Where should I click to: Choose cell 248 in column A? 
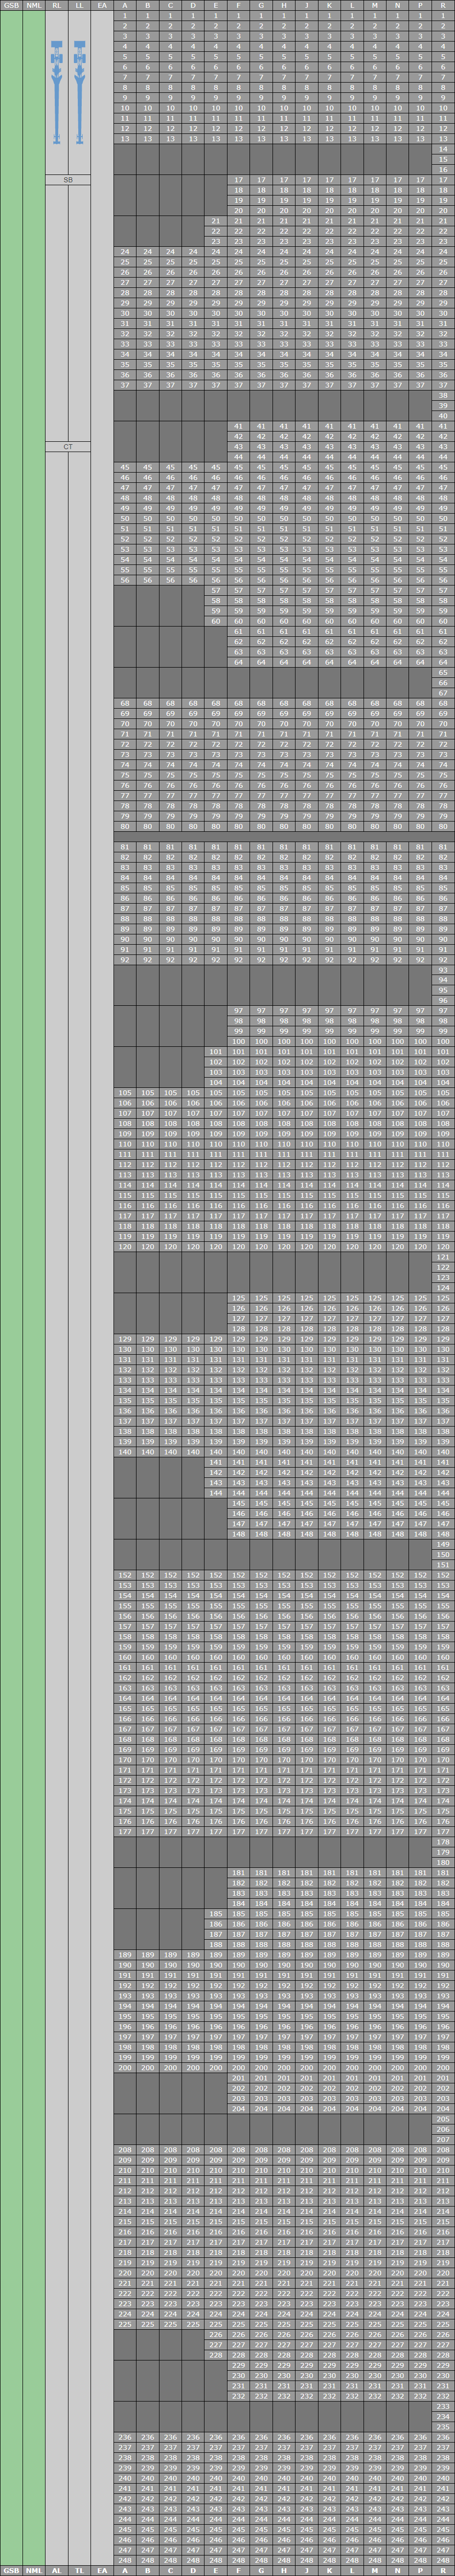click(125, 2559)
